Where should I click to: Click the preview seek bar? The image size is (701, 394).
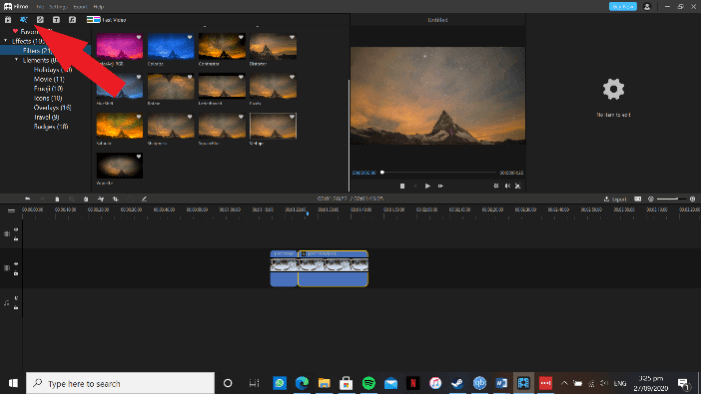tap(439, 172)
